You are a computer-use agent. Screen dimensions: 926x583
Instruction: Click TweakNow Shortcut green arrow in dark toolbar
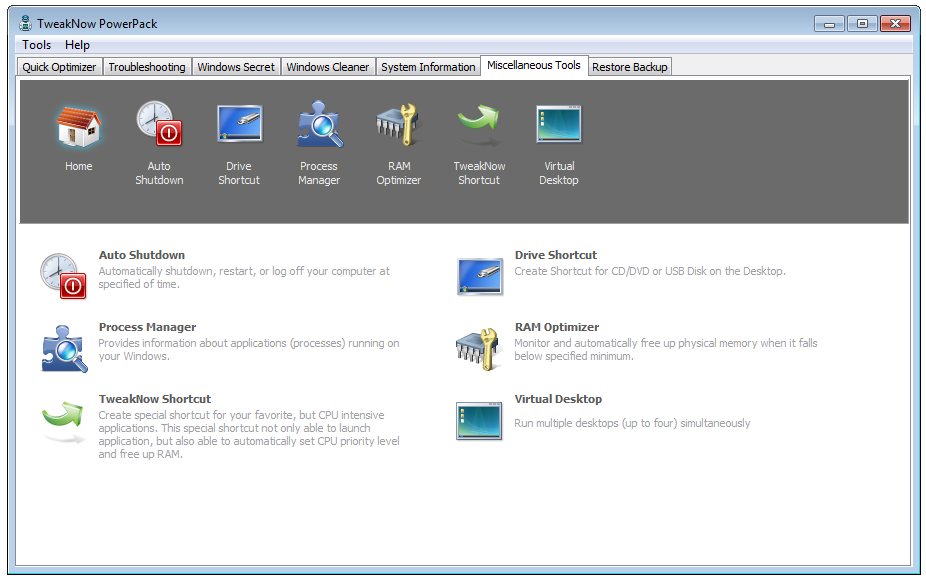pos(479,125)
